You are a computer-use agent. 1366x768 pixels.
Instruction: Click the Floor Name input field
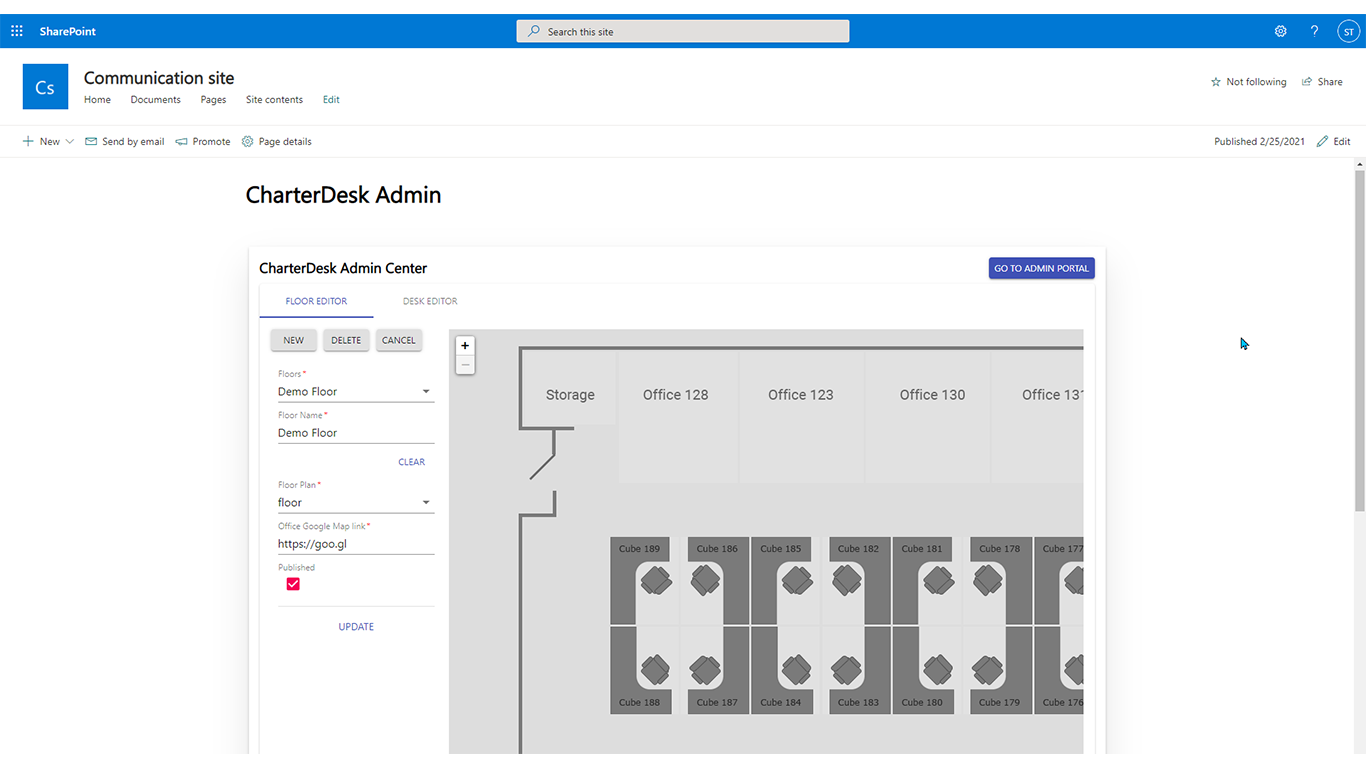(x=355, y=433)
